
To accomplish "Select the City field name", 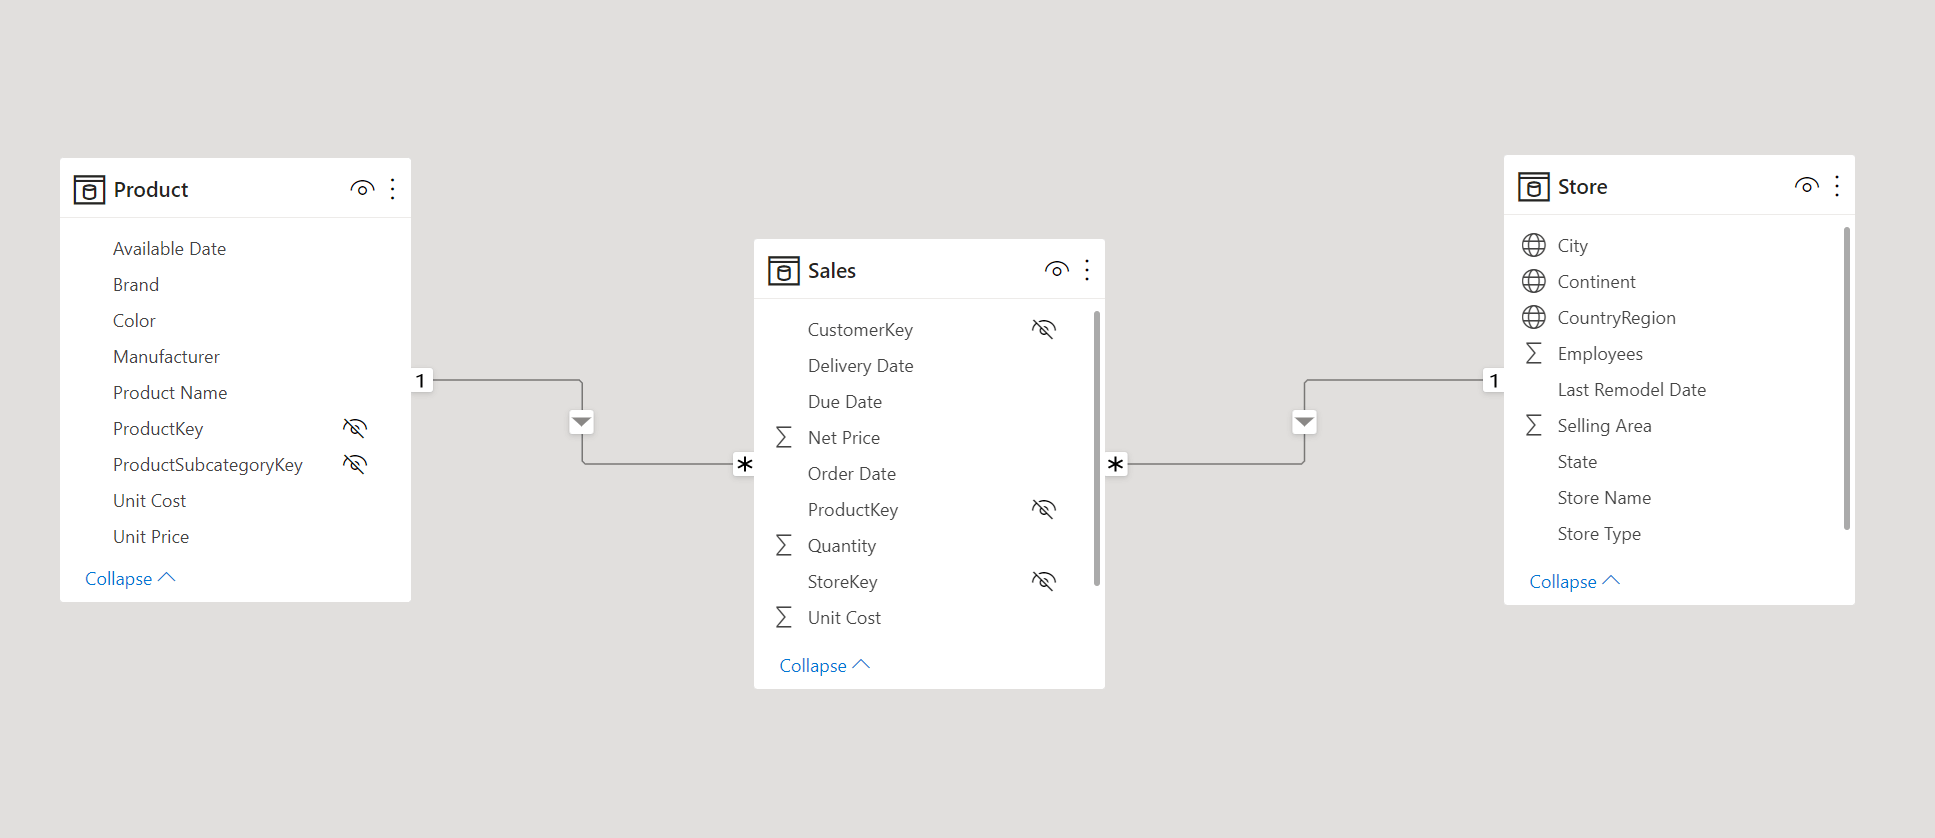I will (x=1572, y=246).
